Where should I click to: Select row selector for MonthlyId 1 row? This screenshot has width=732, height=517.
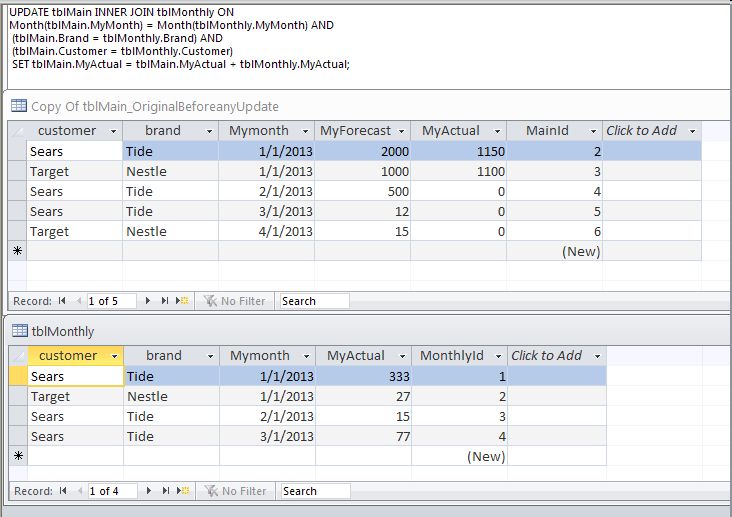click(x=18, y=376)
